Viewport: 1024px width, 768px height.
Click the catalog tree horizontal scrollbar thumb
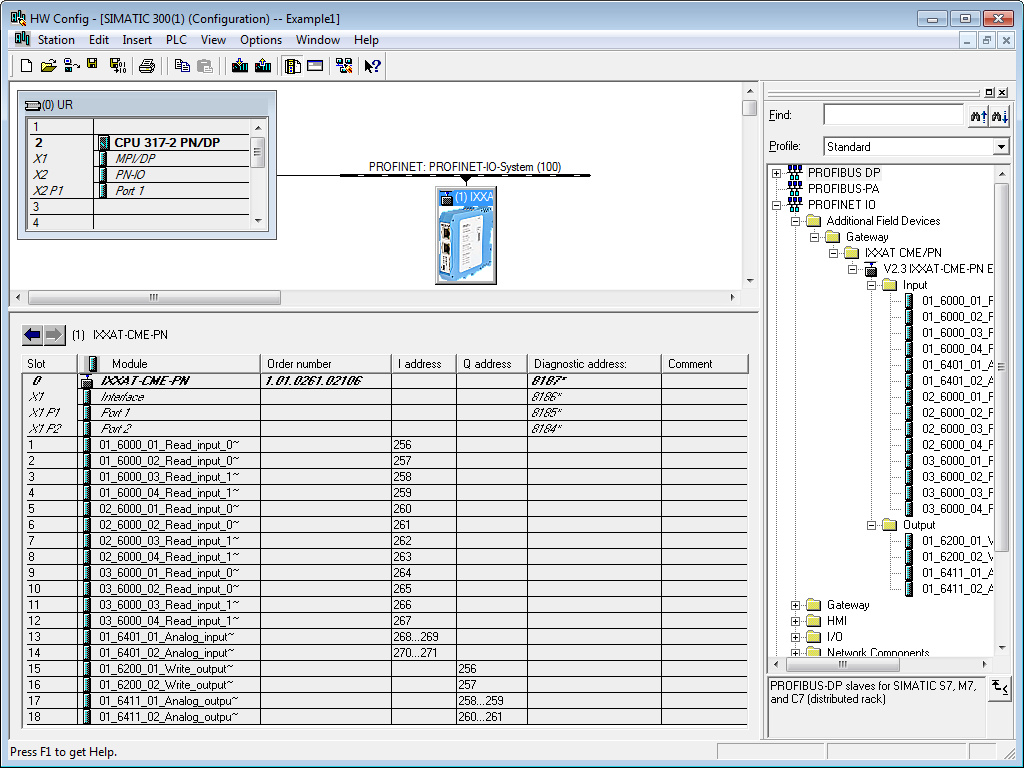(x=843, y=664)
